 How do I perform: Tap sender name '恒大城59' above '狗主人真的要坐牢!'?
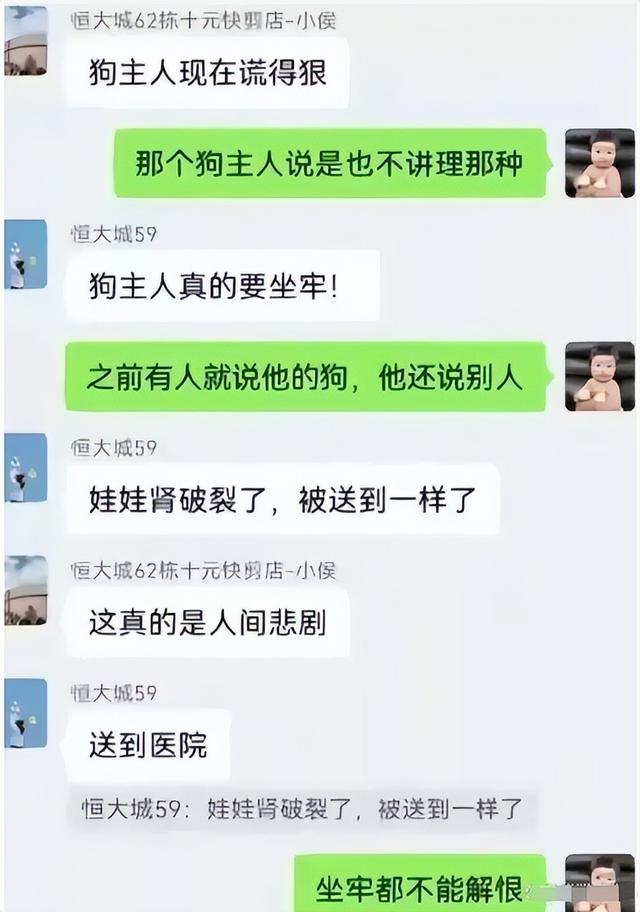pos(113,234)
